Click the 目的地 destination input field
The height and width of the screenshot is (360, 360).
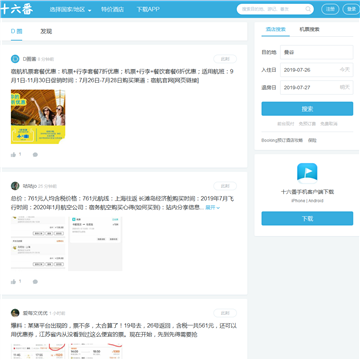click(317, 52)
